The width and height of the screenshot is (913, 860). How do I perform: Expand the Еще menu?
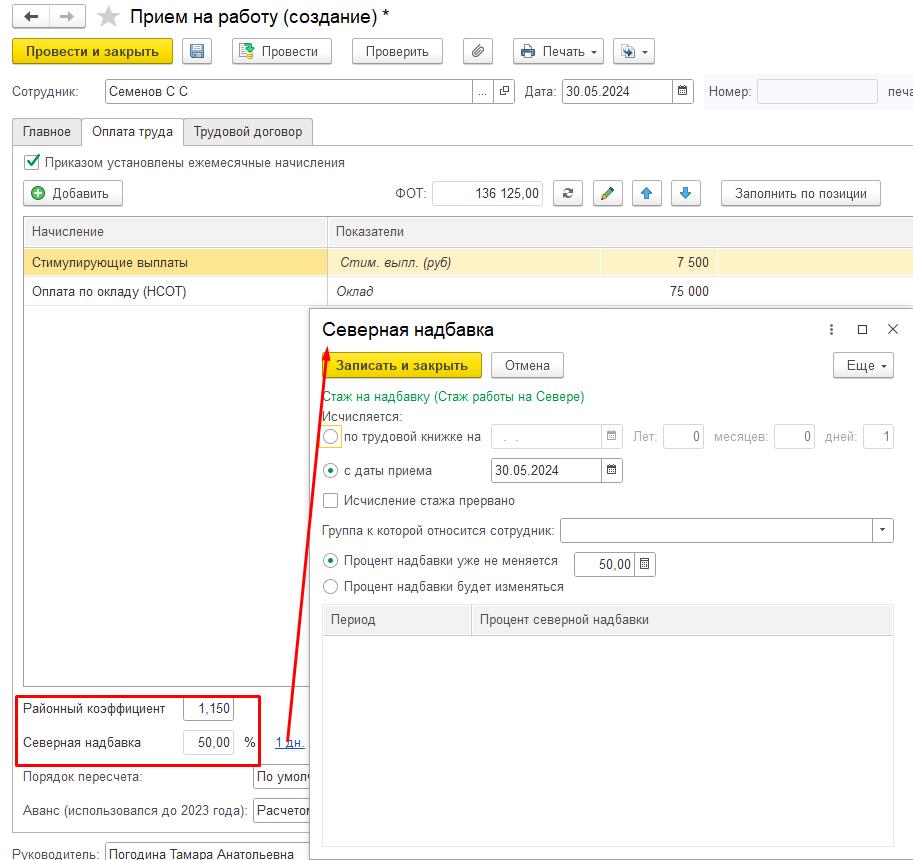coord(862,366)
